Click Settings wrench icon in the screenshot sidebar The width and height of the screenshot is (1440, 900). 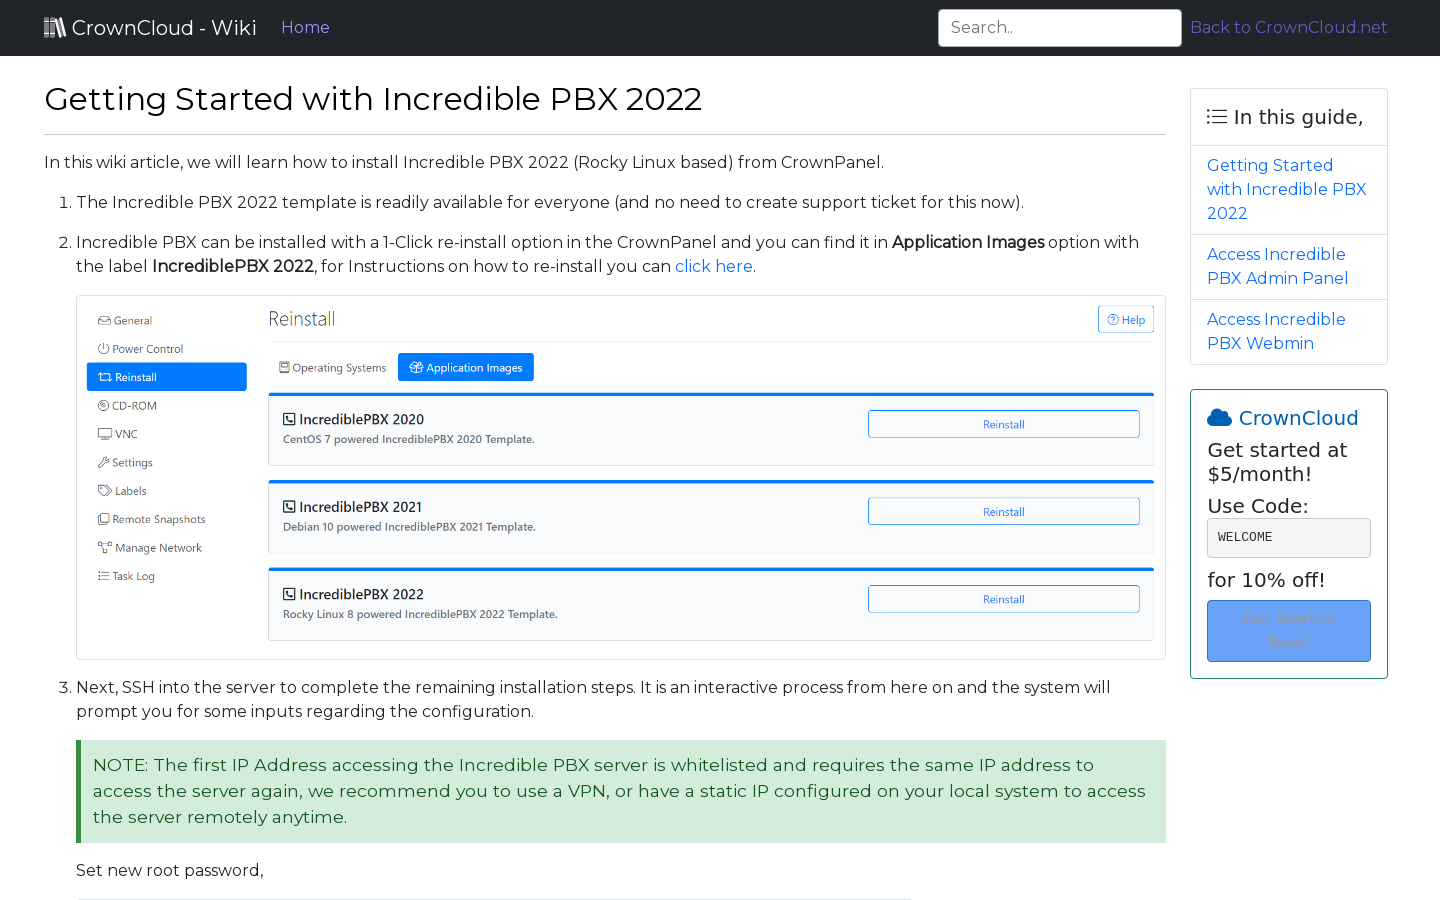click(103, 463)
